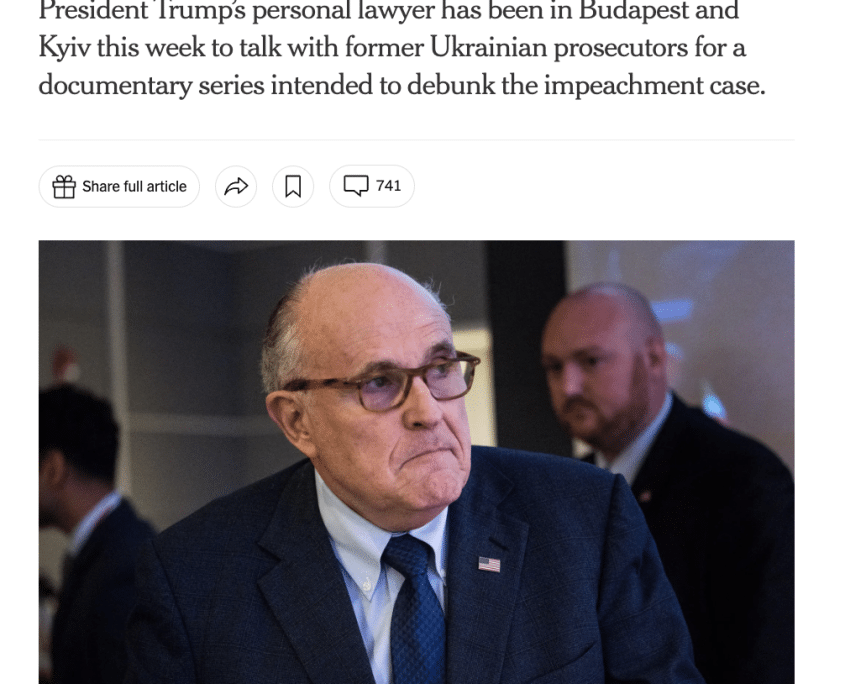Click the horizontal divider below the summary
Screen dimensions: 845x684
tap(417, 140)
